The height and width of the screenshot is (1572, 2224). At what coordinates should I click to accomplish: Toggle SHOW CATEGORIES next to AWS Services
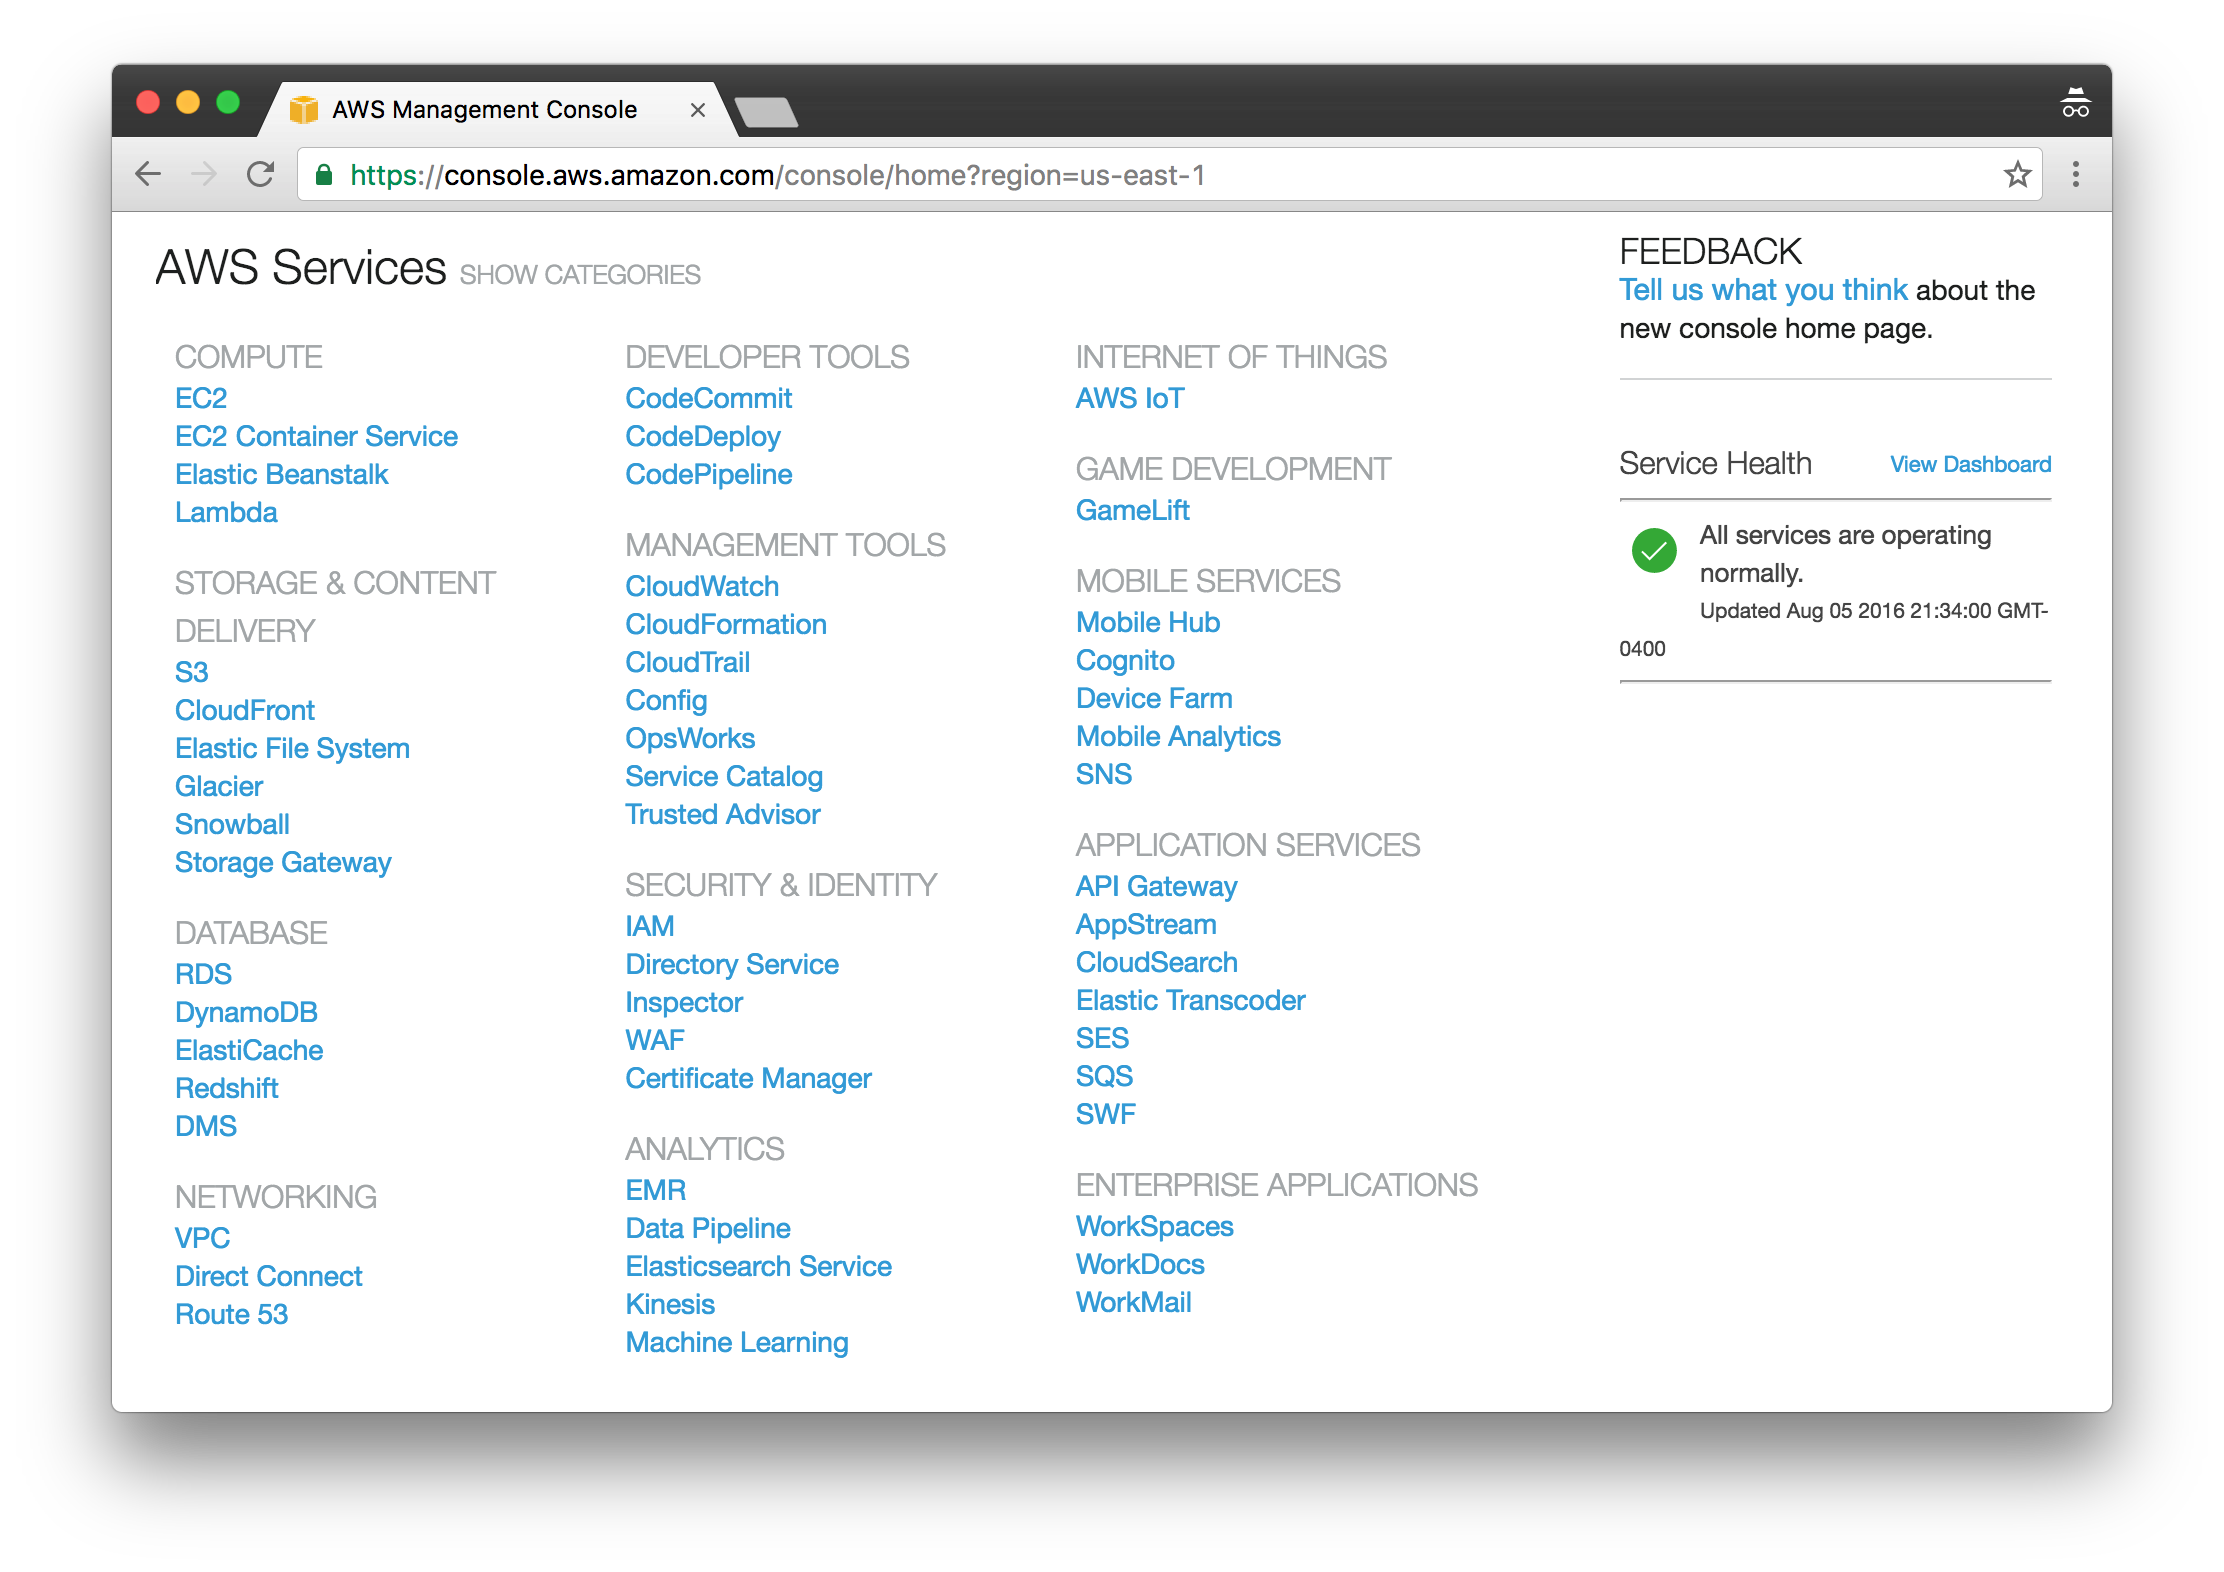[580, 275]
